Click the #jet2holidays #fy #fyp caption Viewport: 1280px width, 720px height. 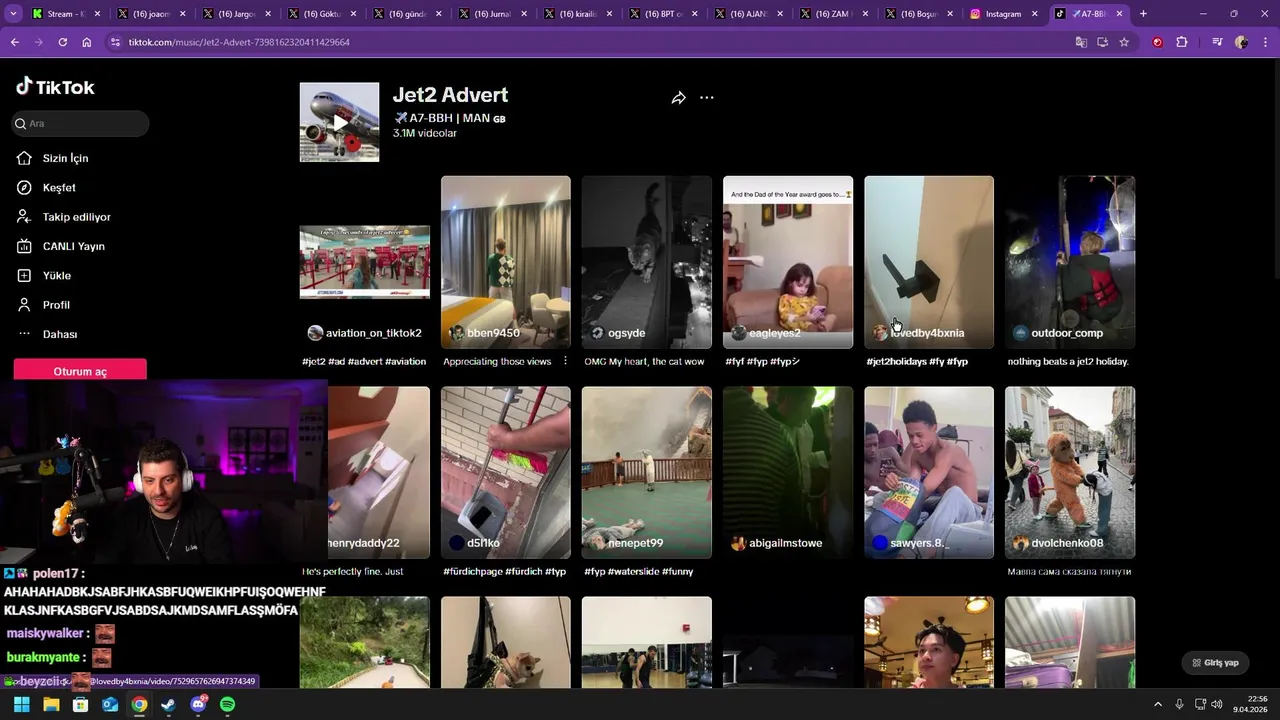[x=917, y=361]
